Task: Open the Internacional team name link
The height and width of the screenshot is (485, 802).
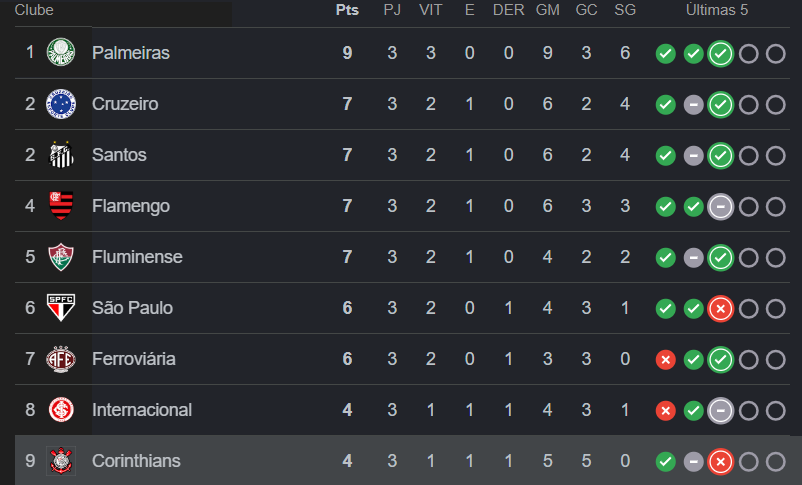Action: (142, 410)
